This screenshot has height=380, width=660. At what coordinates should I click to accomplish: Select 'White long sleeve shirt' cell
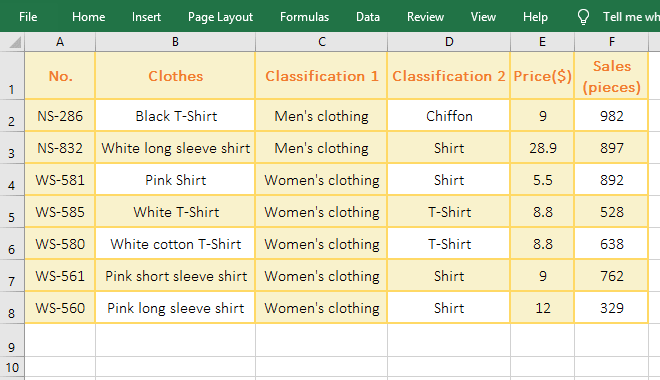(175, 148)
